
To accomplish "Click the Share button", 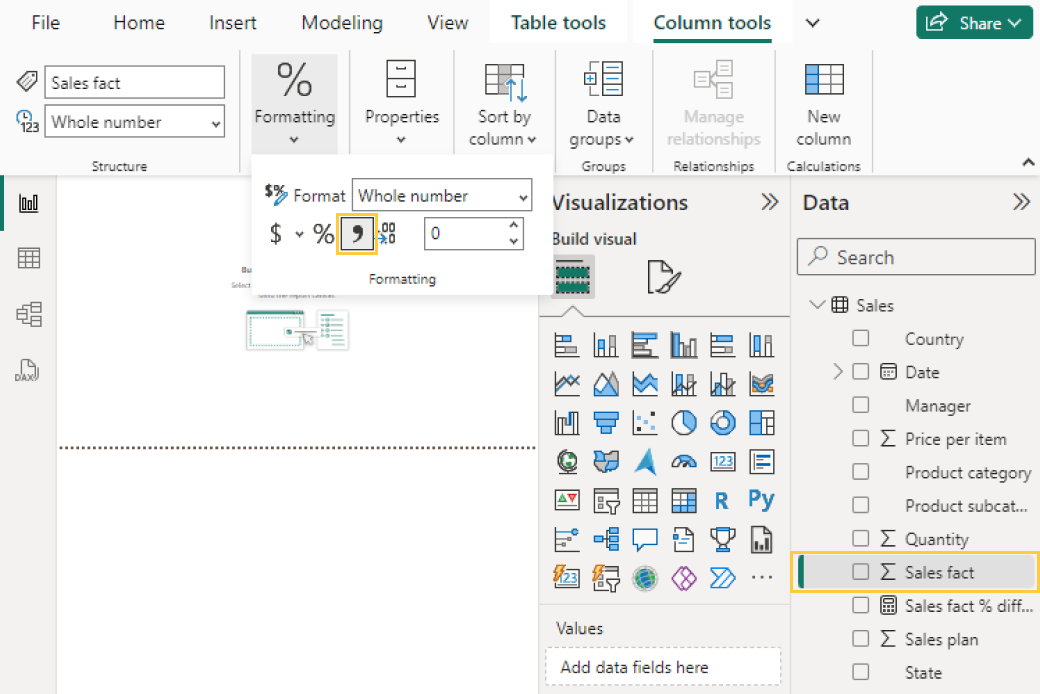I will 974,23.
